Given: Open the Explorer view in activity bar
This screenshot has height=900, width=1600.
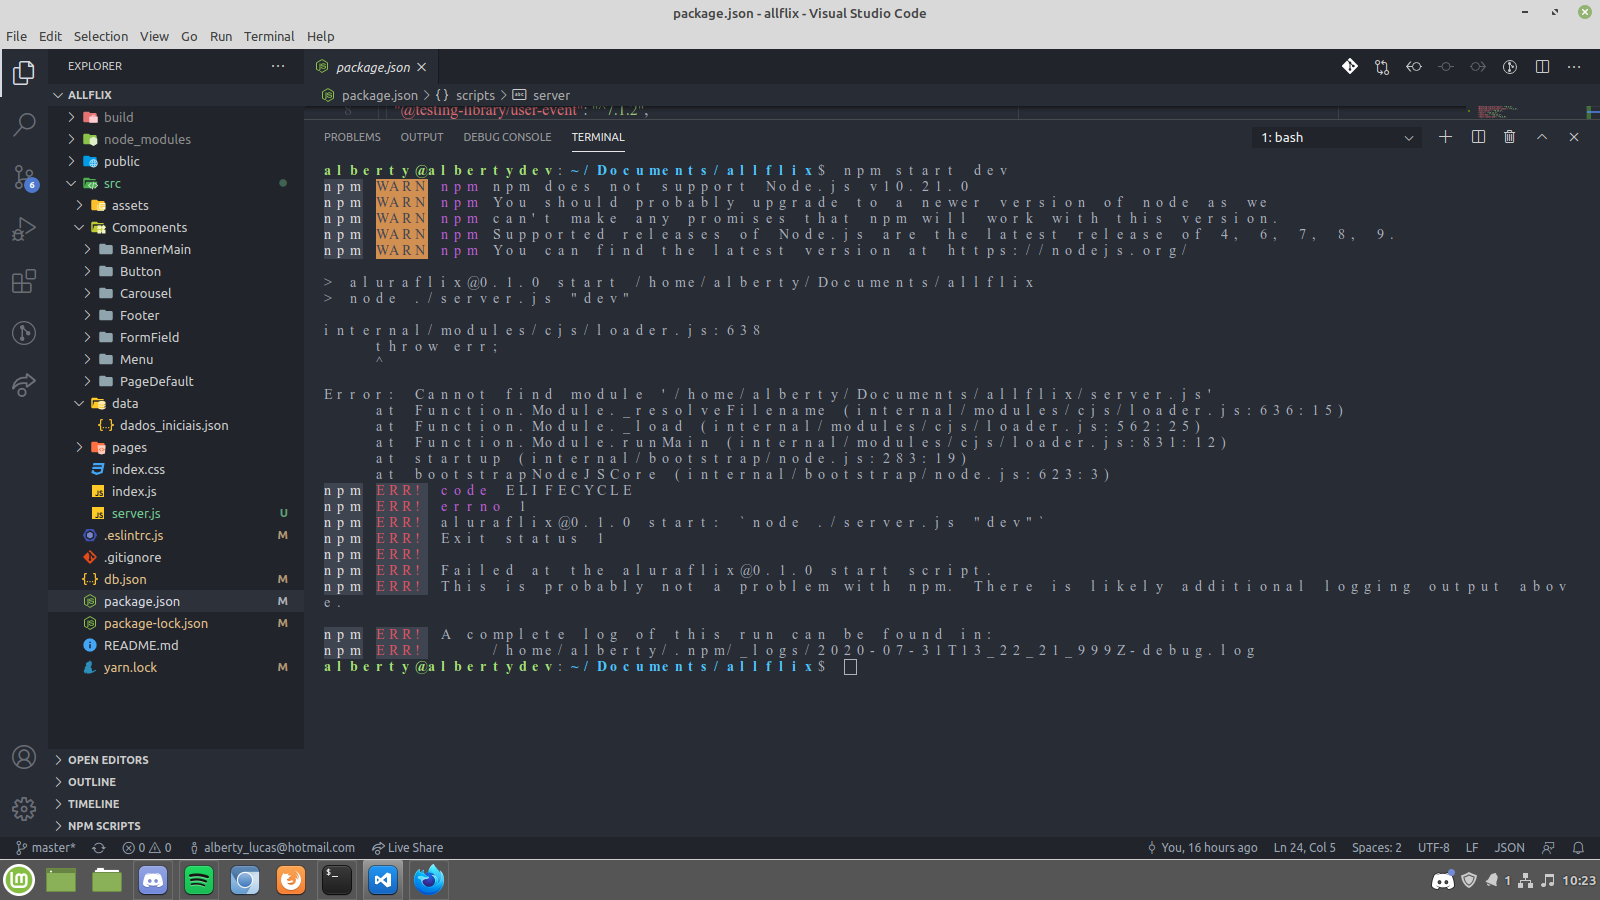Looking at the screenshot, I should (24, 73).
